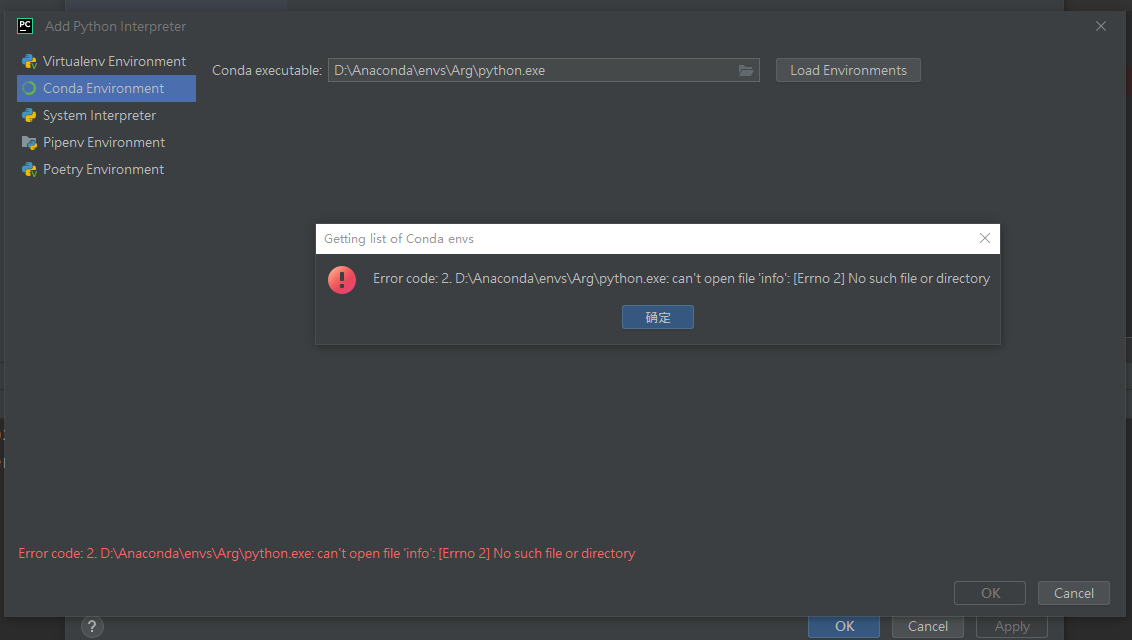The width and height of the screenshot is (1132, 640).
Task: Close the Getting list of Conda envs dialog
Action: point(985,238)
